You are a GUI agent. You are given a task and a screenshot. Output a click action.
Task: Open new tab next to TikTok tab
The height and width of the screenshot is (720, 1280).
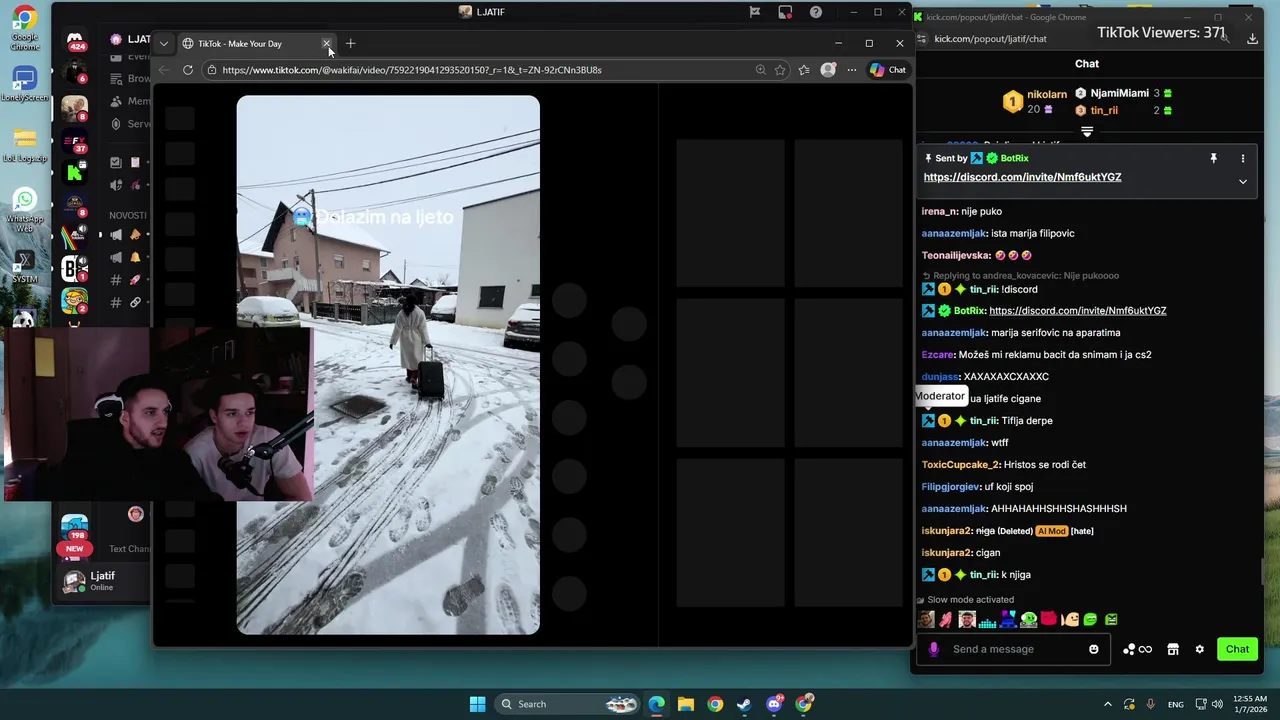click(x=350, y=43)
